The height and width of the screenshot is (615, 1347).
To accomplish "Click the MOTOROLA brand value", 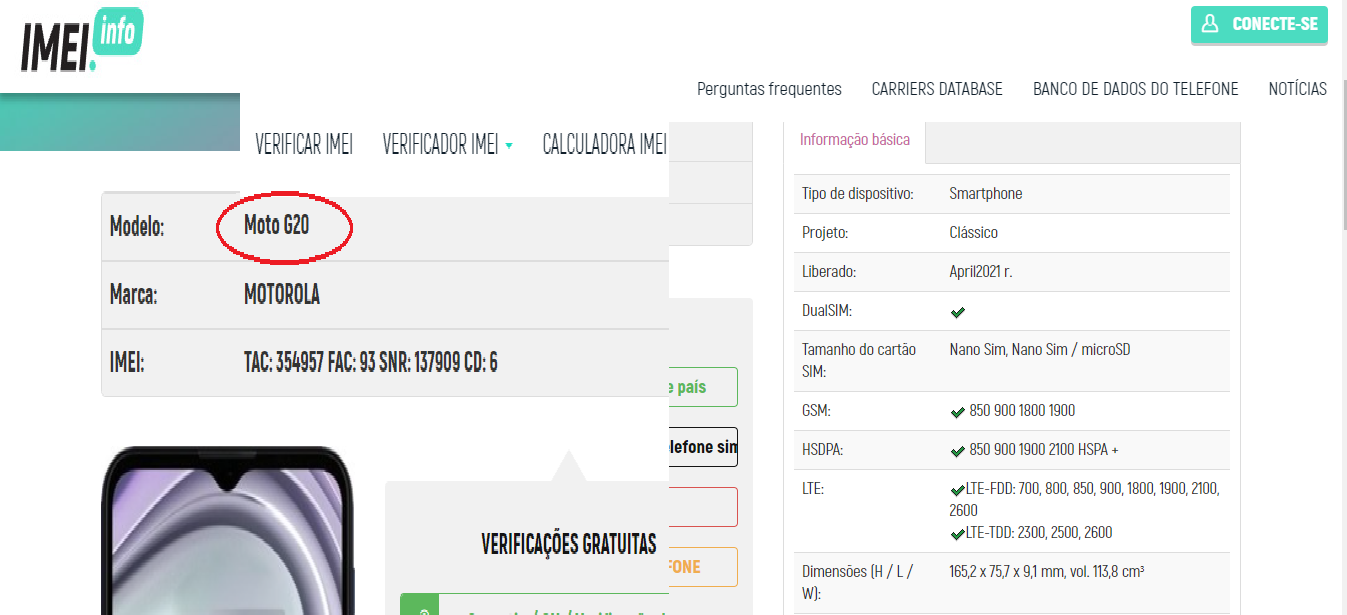I will [282, 295].
